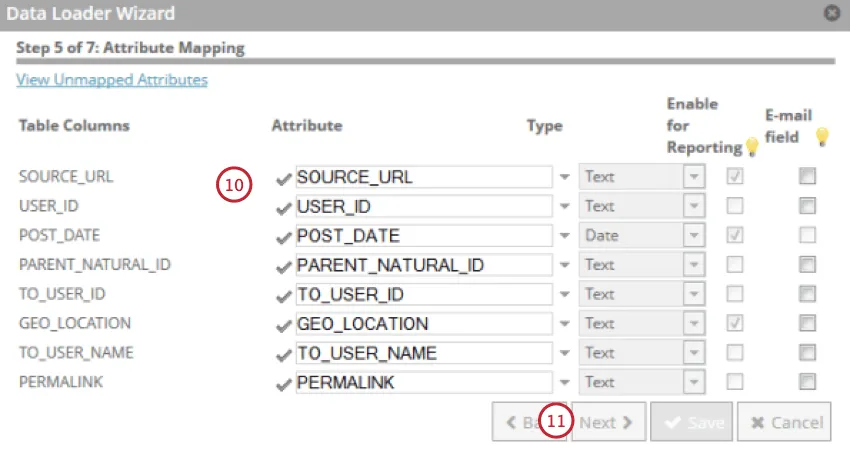The height and width of the screenshot is (450, 850).
Task: Click the checkmark icon next to USER_ID attribute
Action: 284,207
